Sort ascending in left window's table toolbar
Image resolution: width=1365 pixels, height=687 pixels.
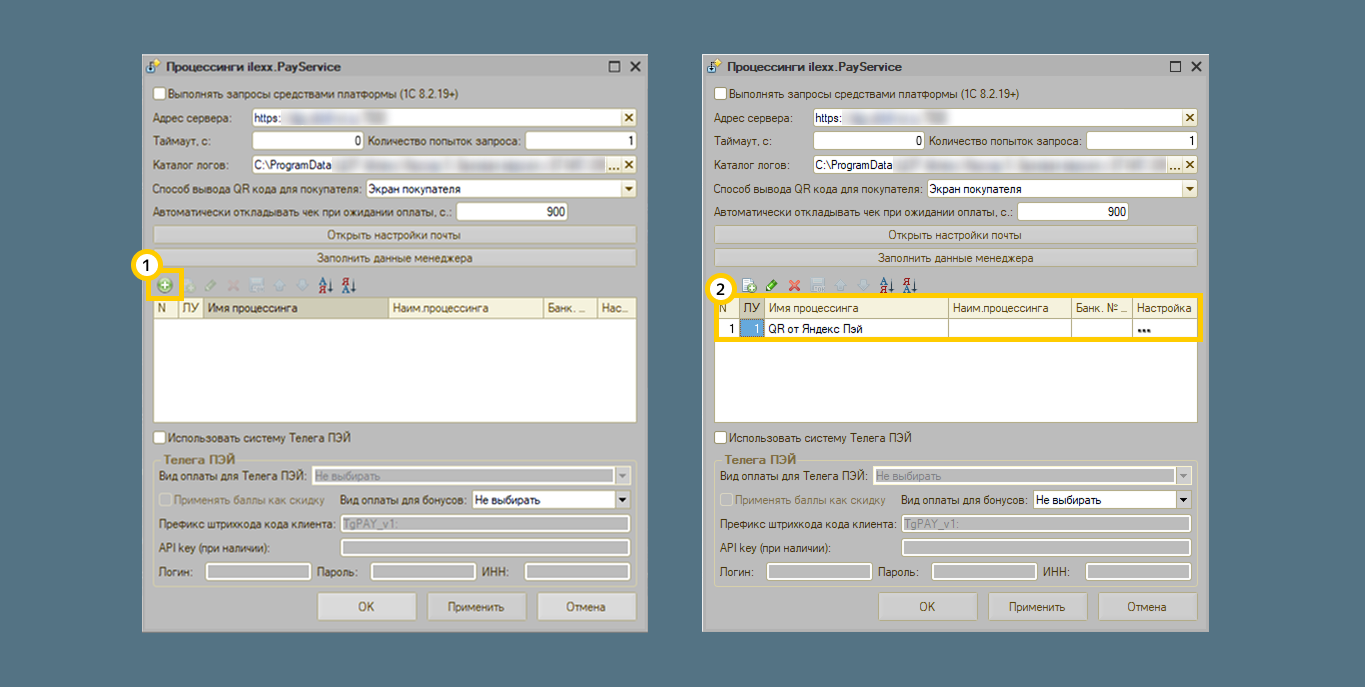[x=326, y=285]
